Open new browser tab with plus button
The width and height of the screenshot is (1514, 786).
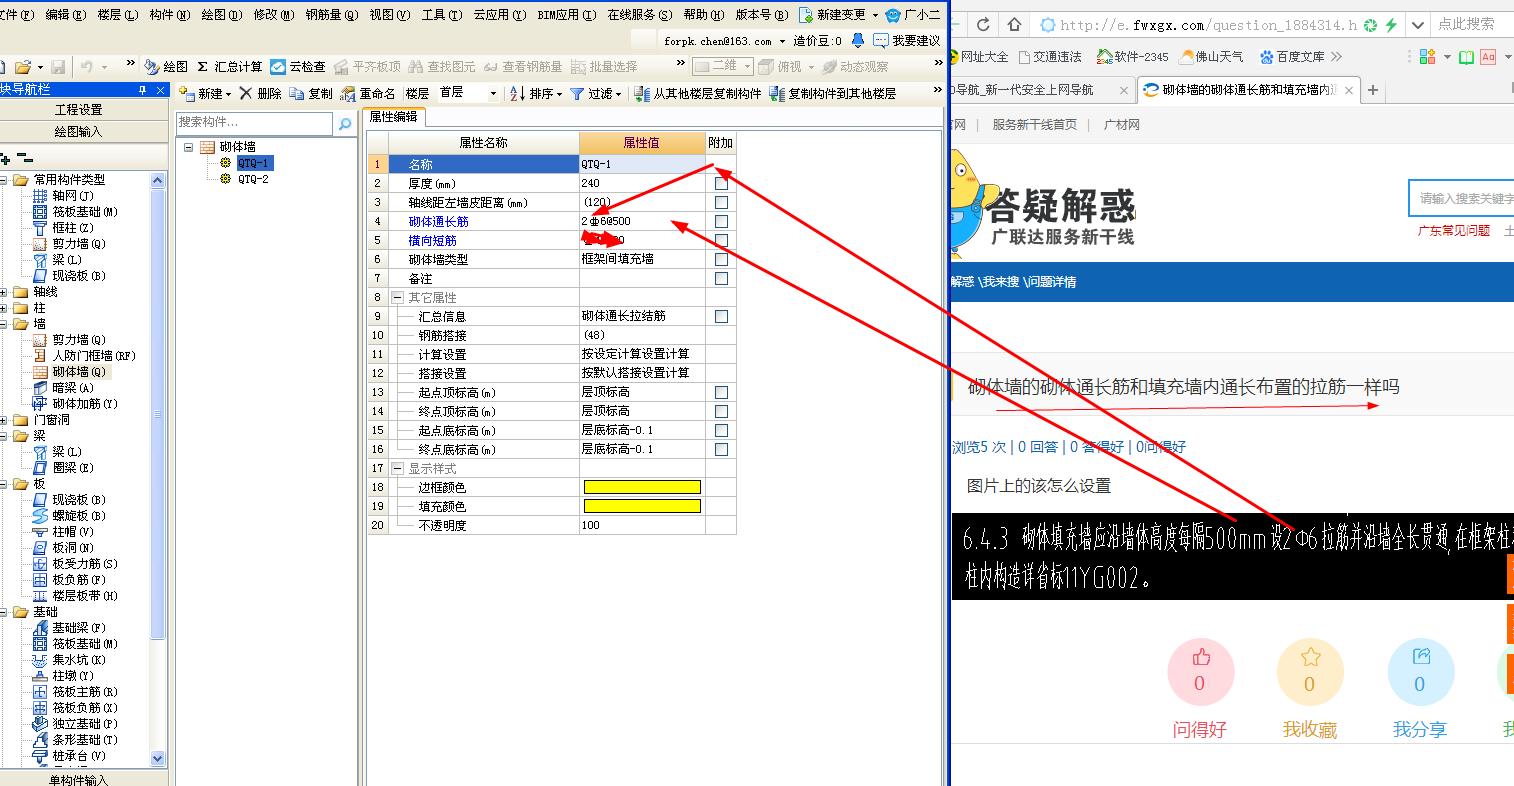pyautogui.click(x=1373, y=90)
